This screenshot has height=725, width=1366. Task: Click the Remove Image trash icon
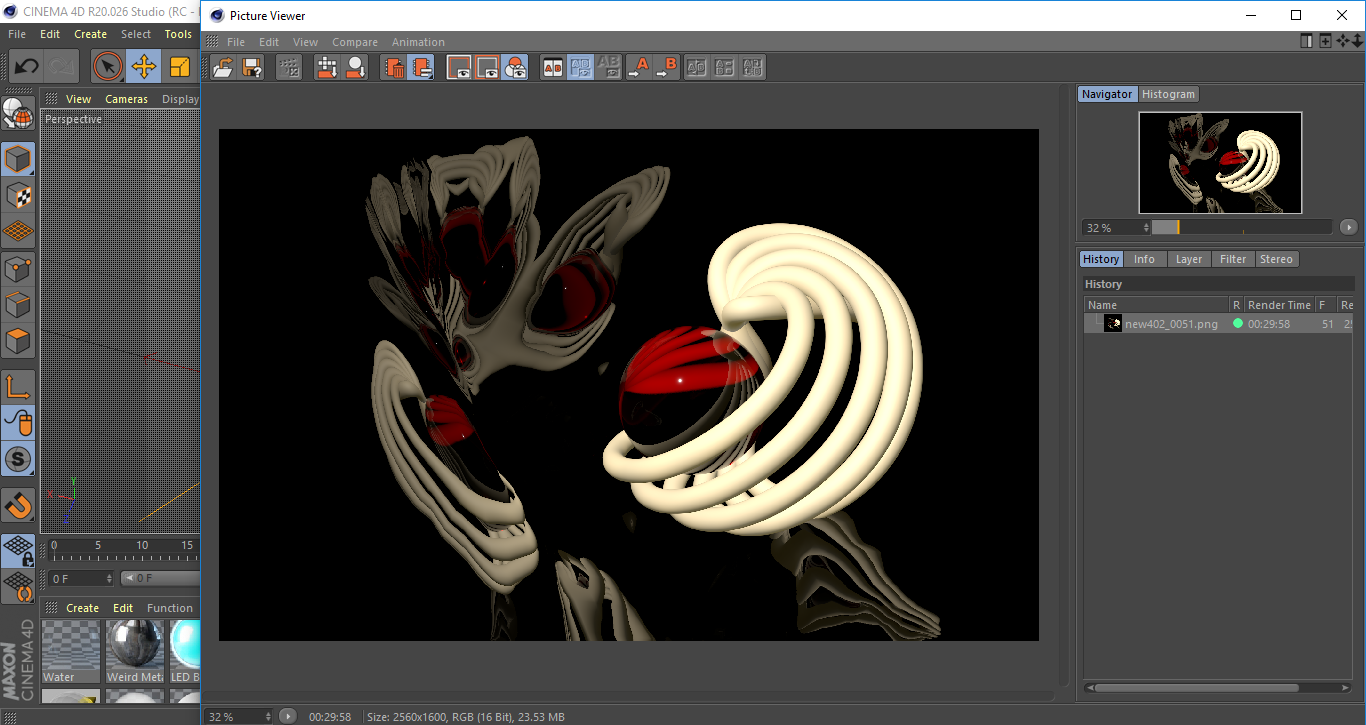pos(394,68)
